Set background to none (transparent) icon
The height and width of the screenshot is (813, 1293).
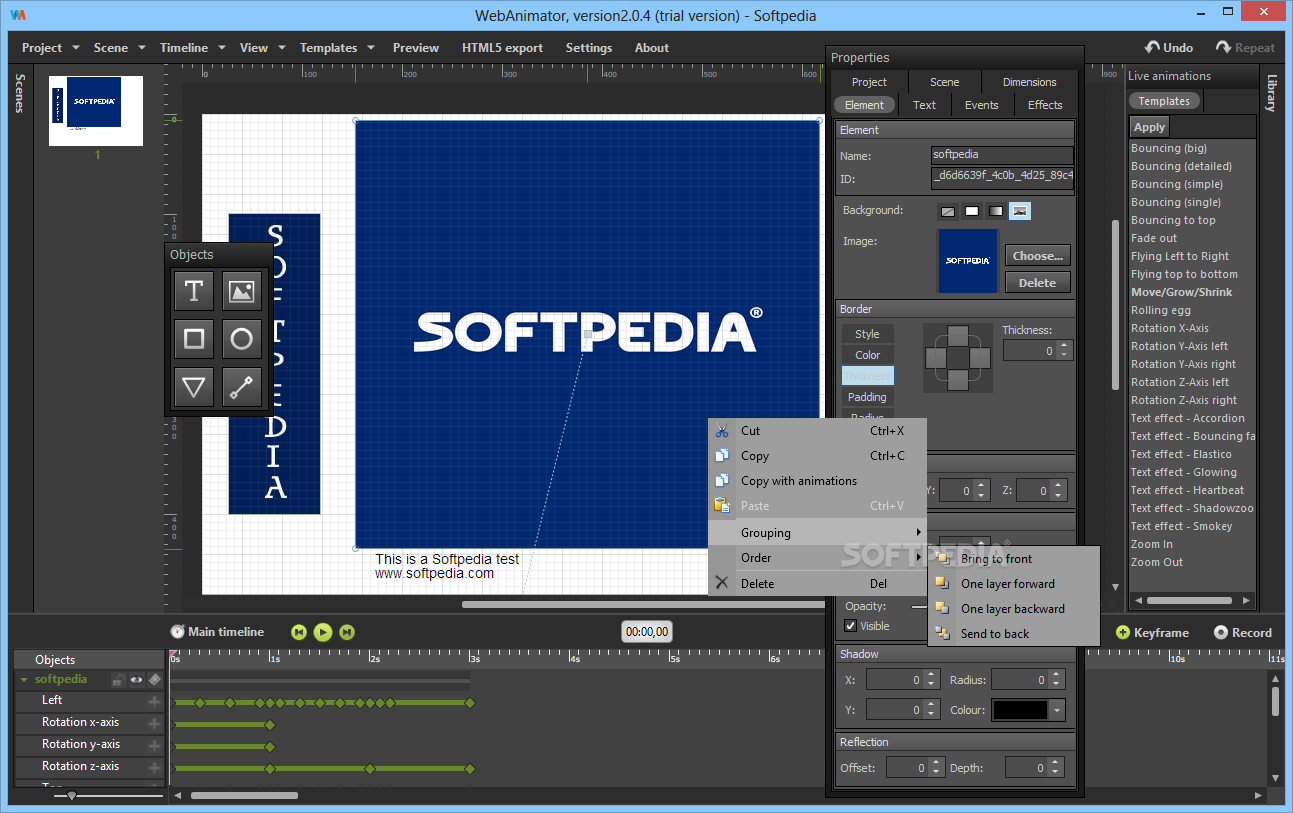pyautogui.click(x=947, y=211)
